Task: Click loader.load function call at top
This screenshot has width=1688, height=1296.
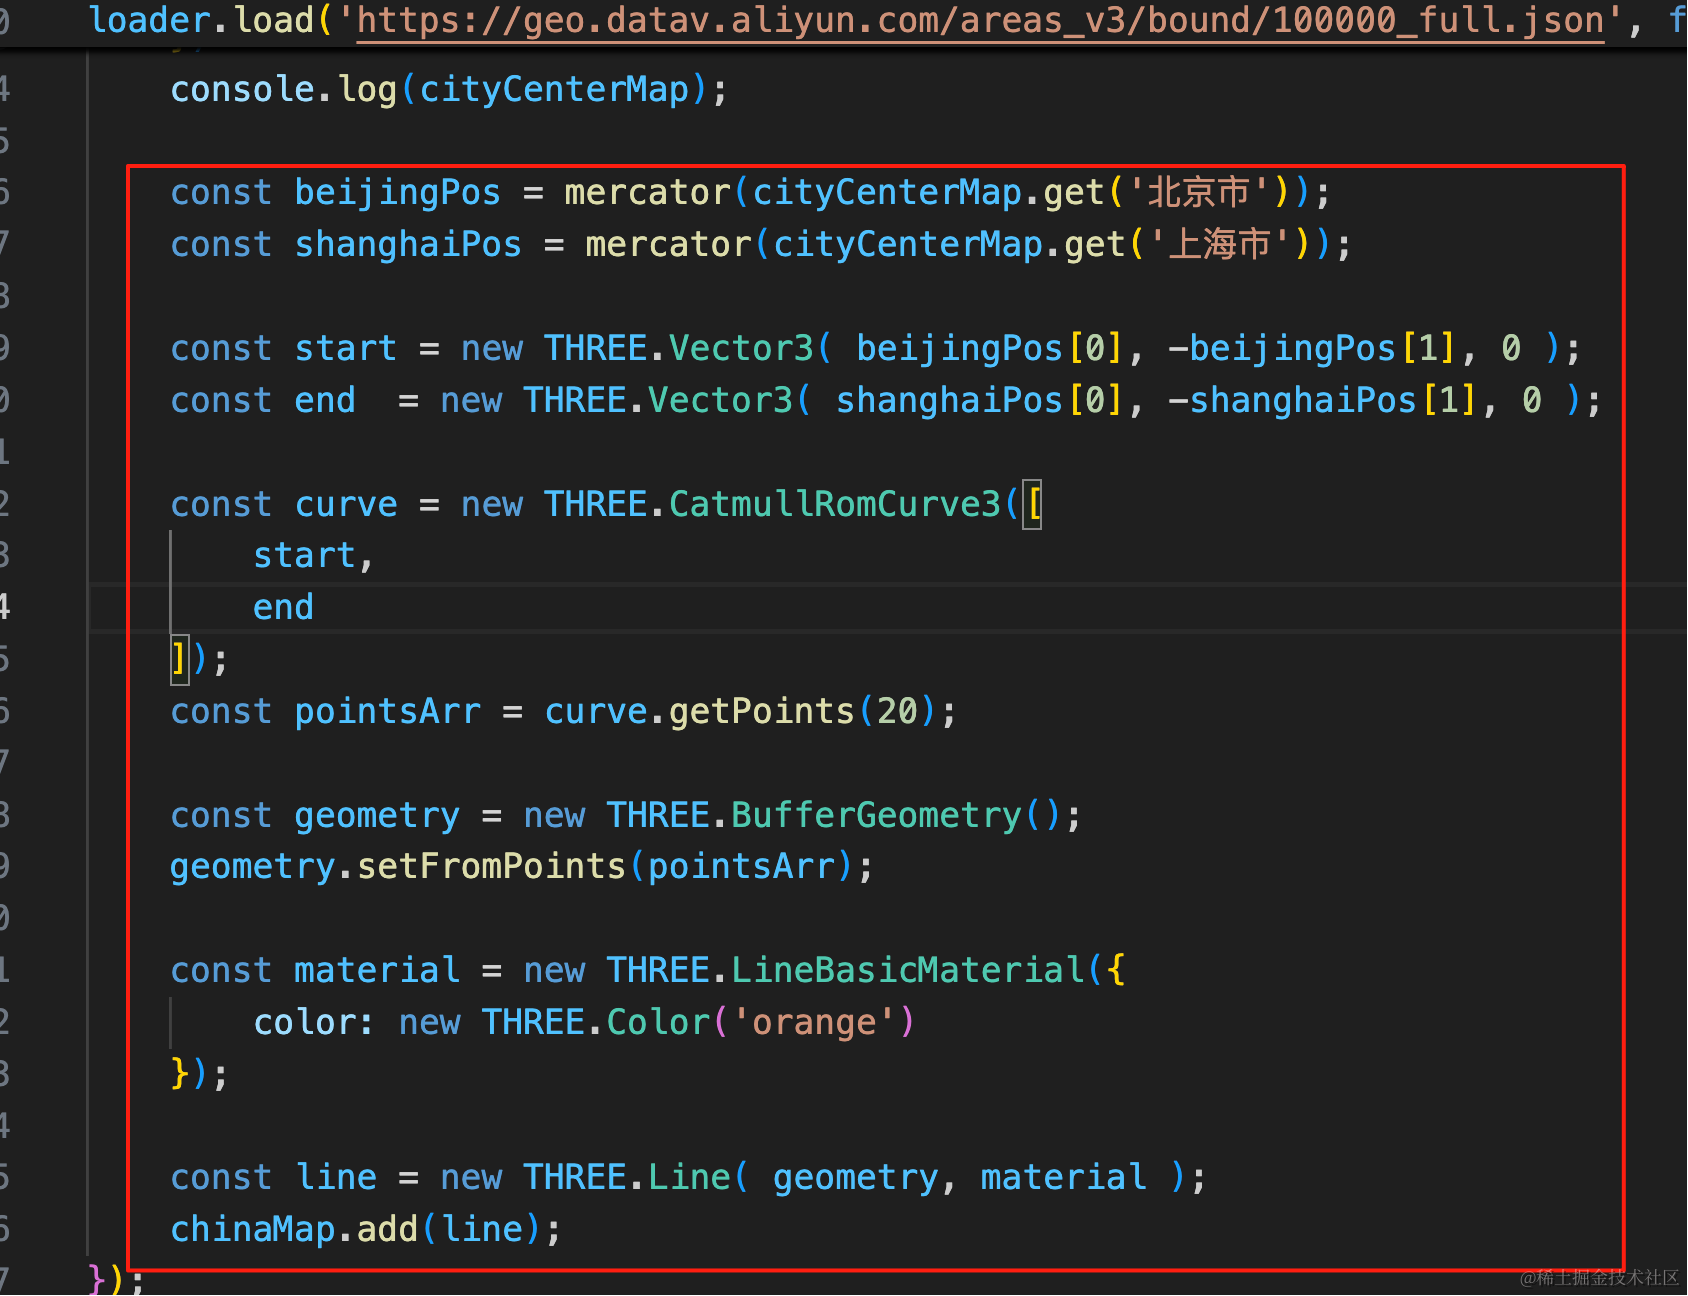Action: click(x=202, y=20)
